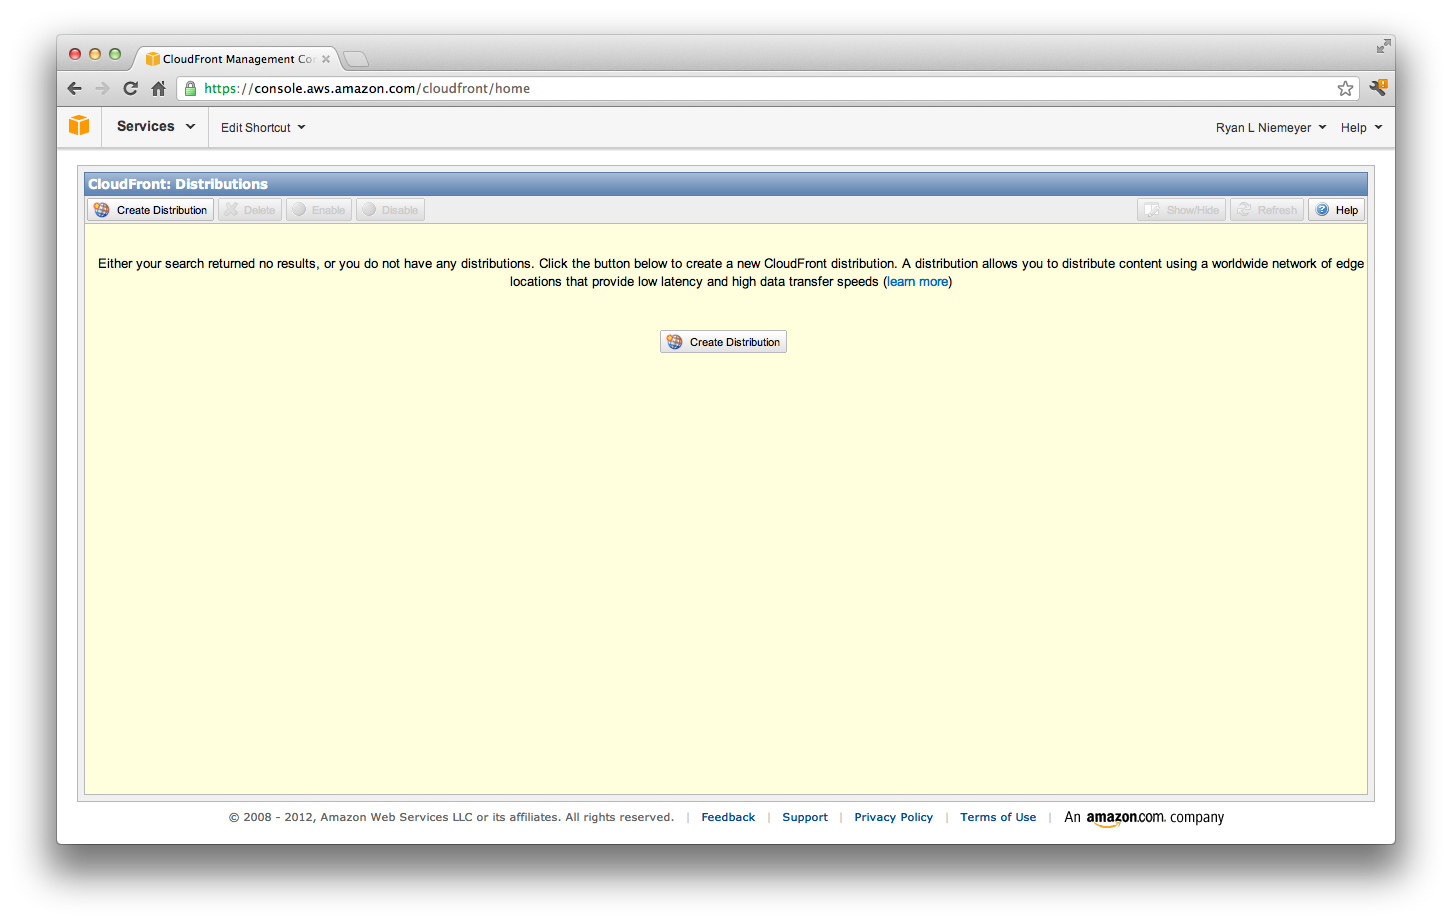Screen dimensions: 1452x923
Task: Open a new browser tab
Action: [x=355, y=58]
